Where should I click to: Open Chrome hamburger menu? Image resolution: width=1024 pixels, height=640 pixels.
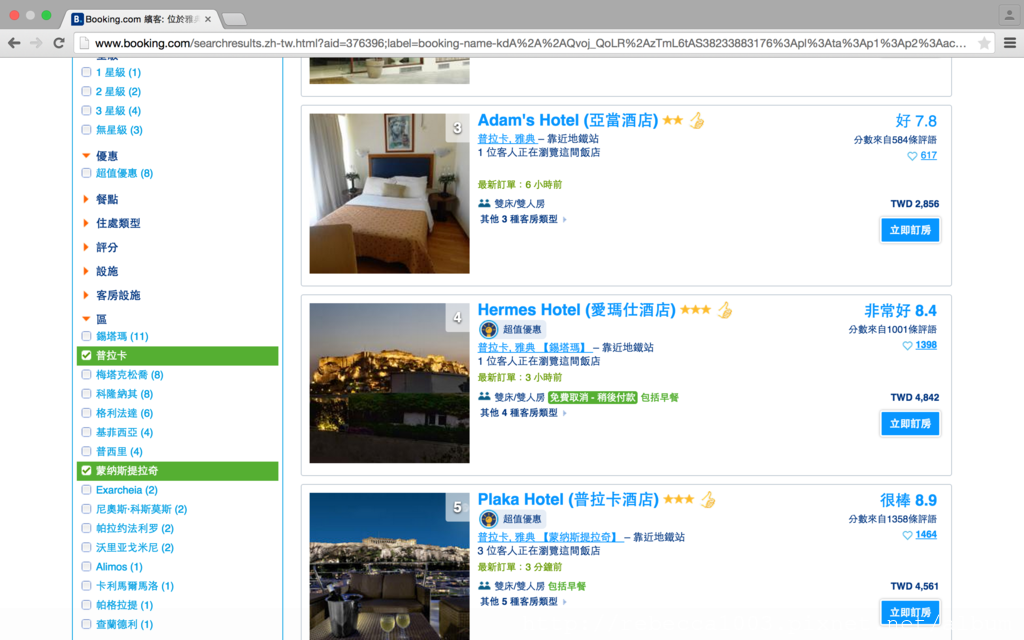(x=1010, y=43)
